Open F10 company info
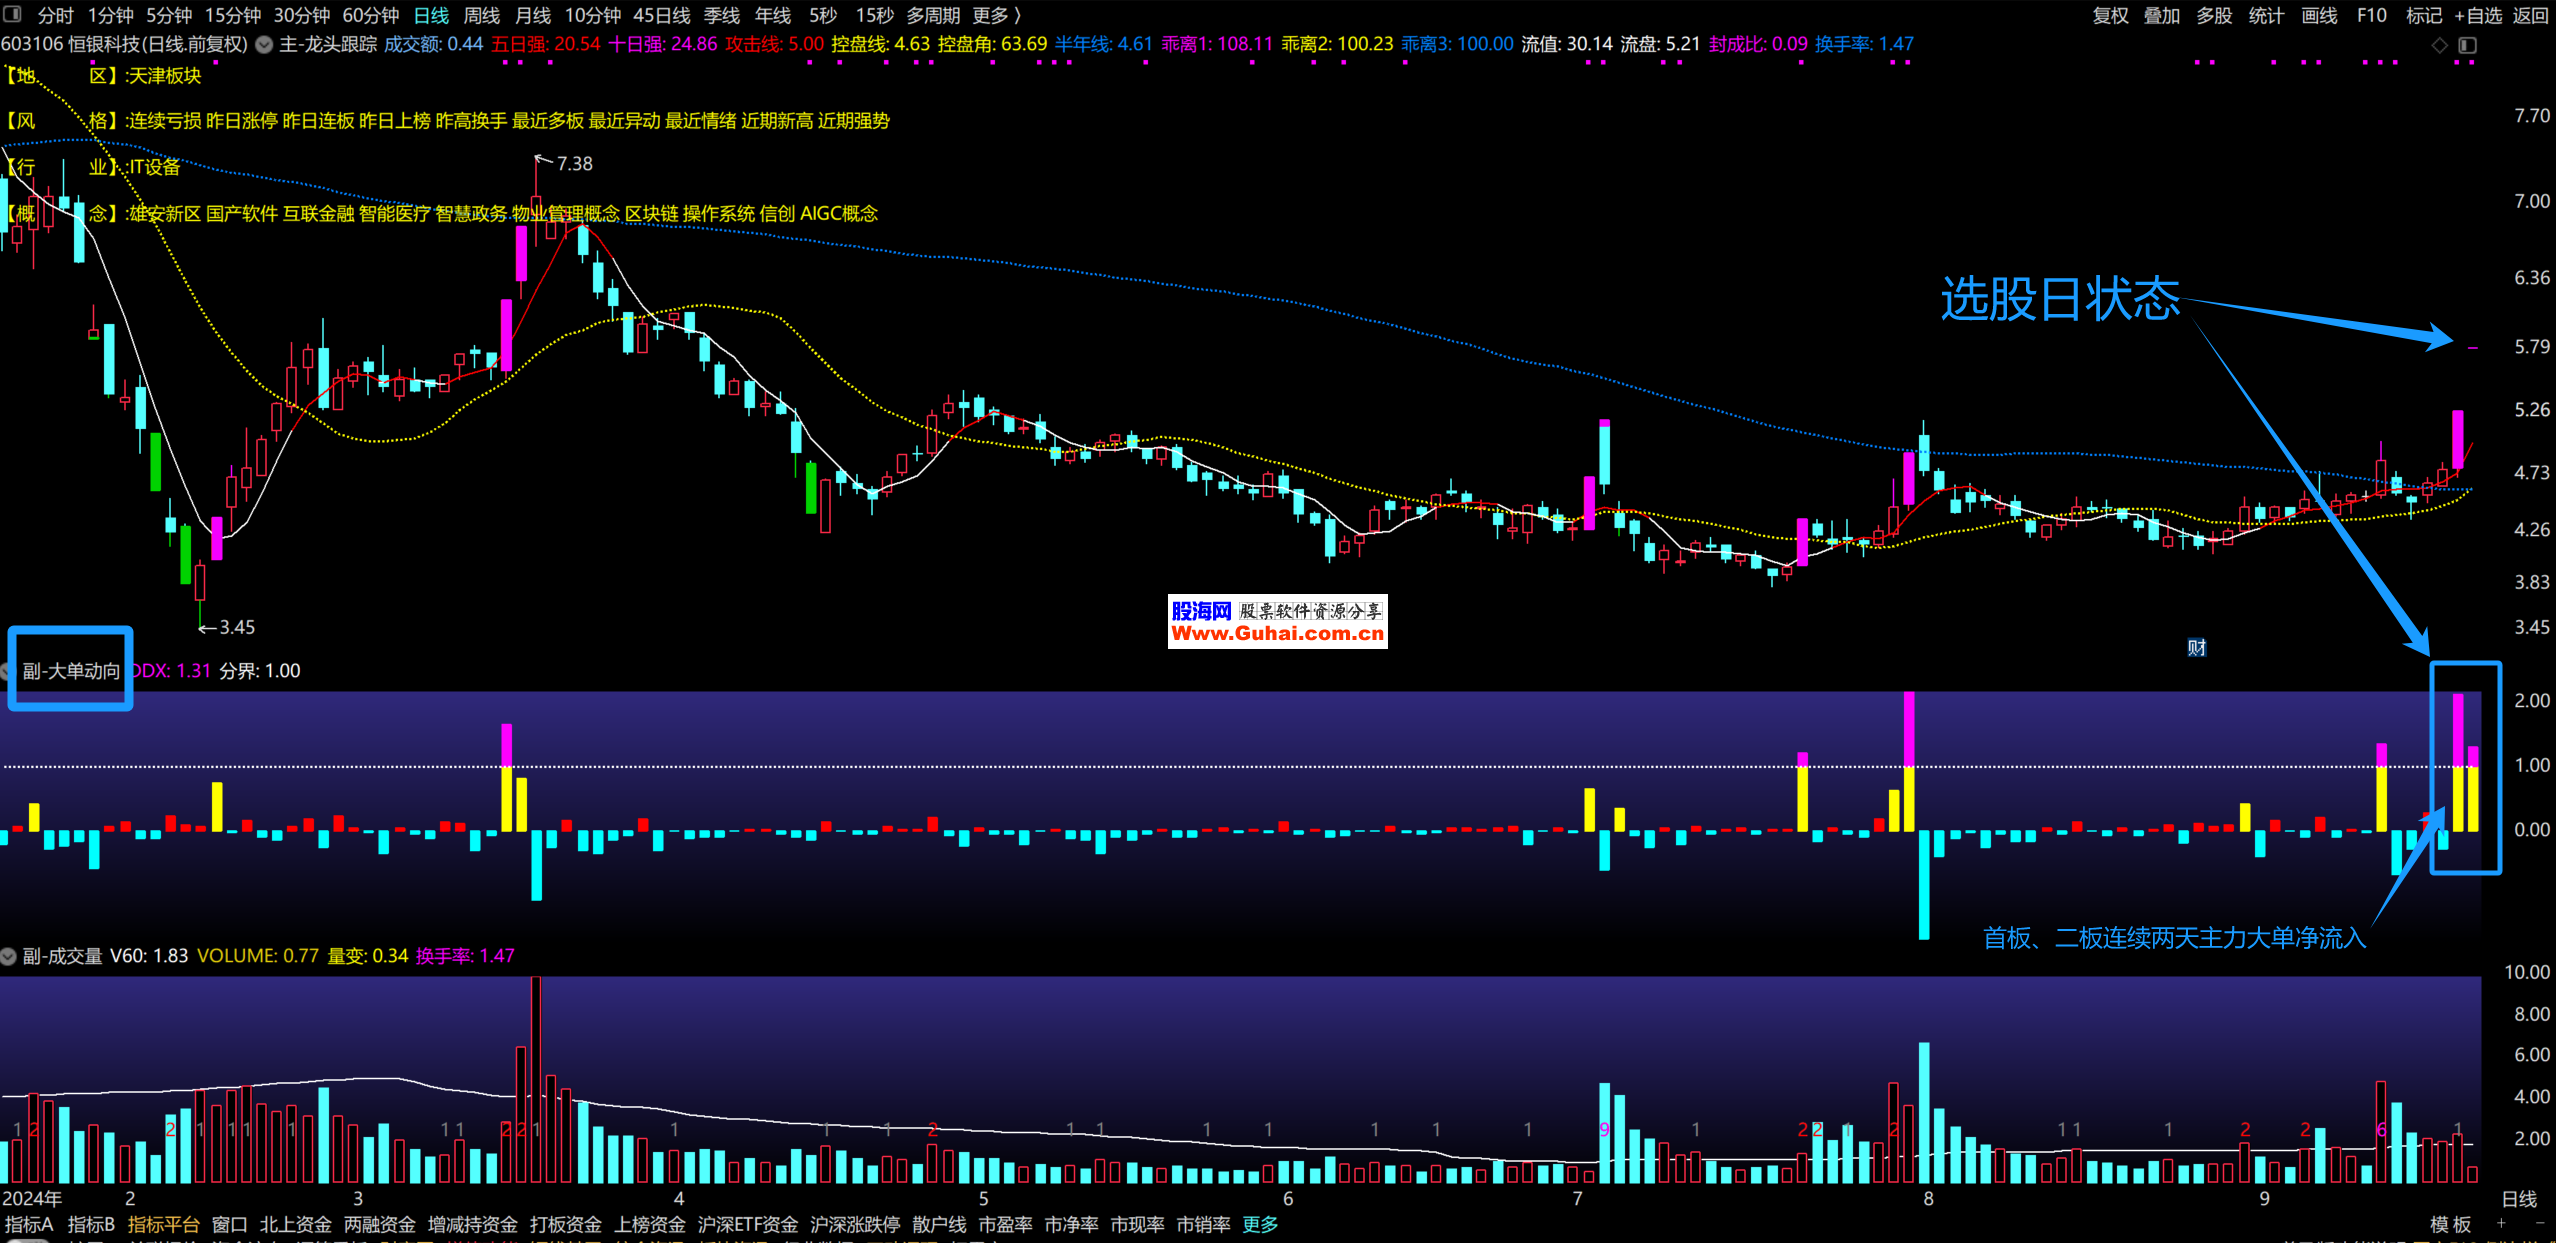Viewport: 2556px width, 1243px height. [2371, 15]
